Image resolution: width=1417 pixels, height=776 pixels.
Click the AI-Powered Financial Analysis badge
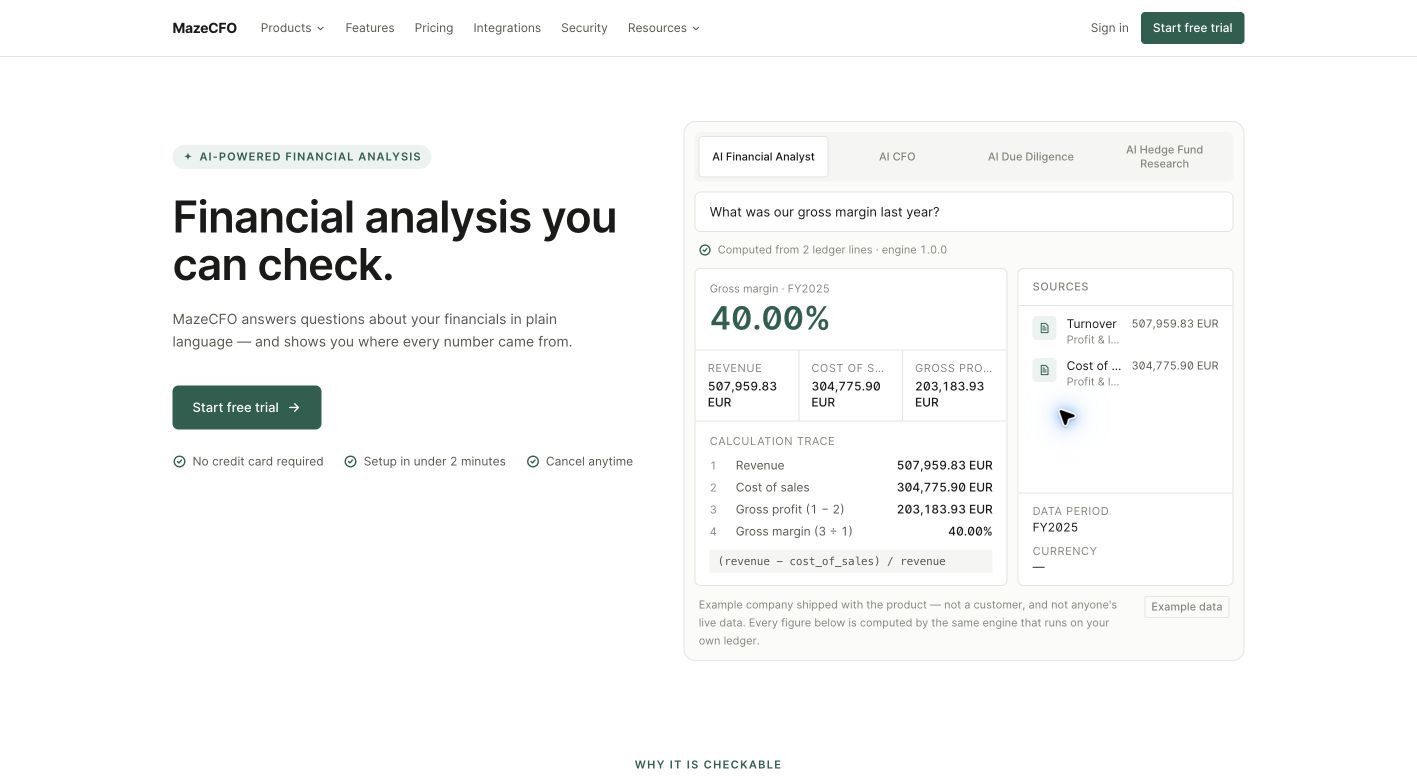pyautogui.click(x=302, y=157)
